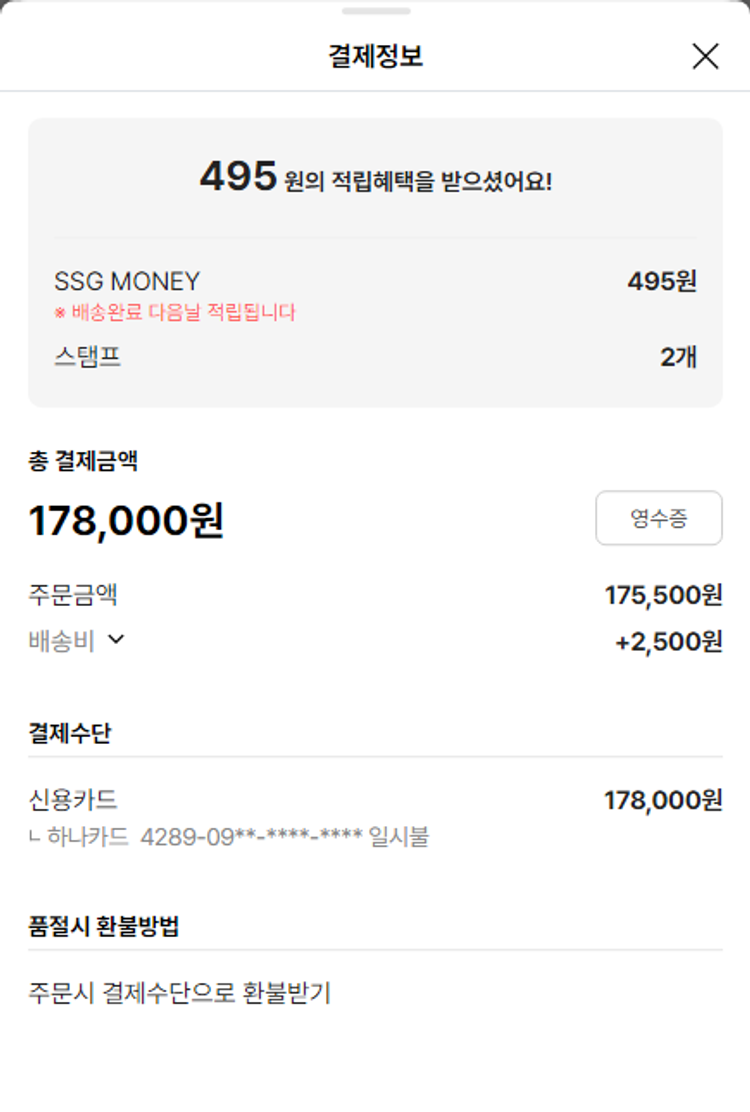Click the large 178,000원 total amount
The height and width of the screenshot is (1112, 750).
(126, 521)
